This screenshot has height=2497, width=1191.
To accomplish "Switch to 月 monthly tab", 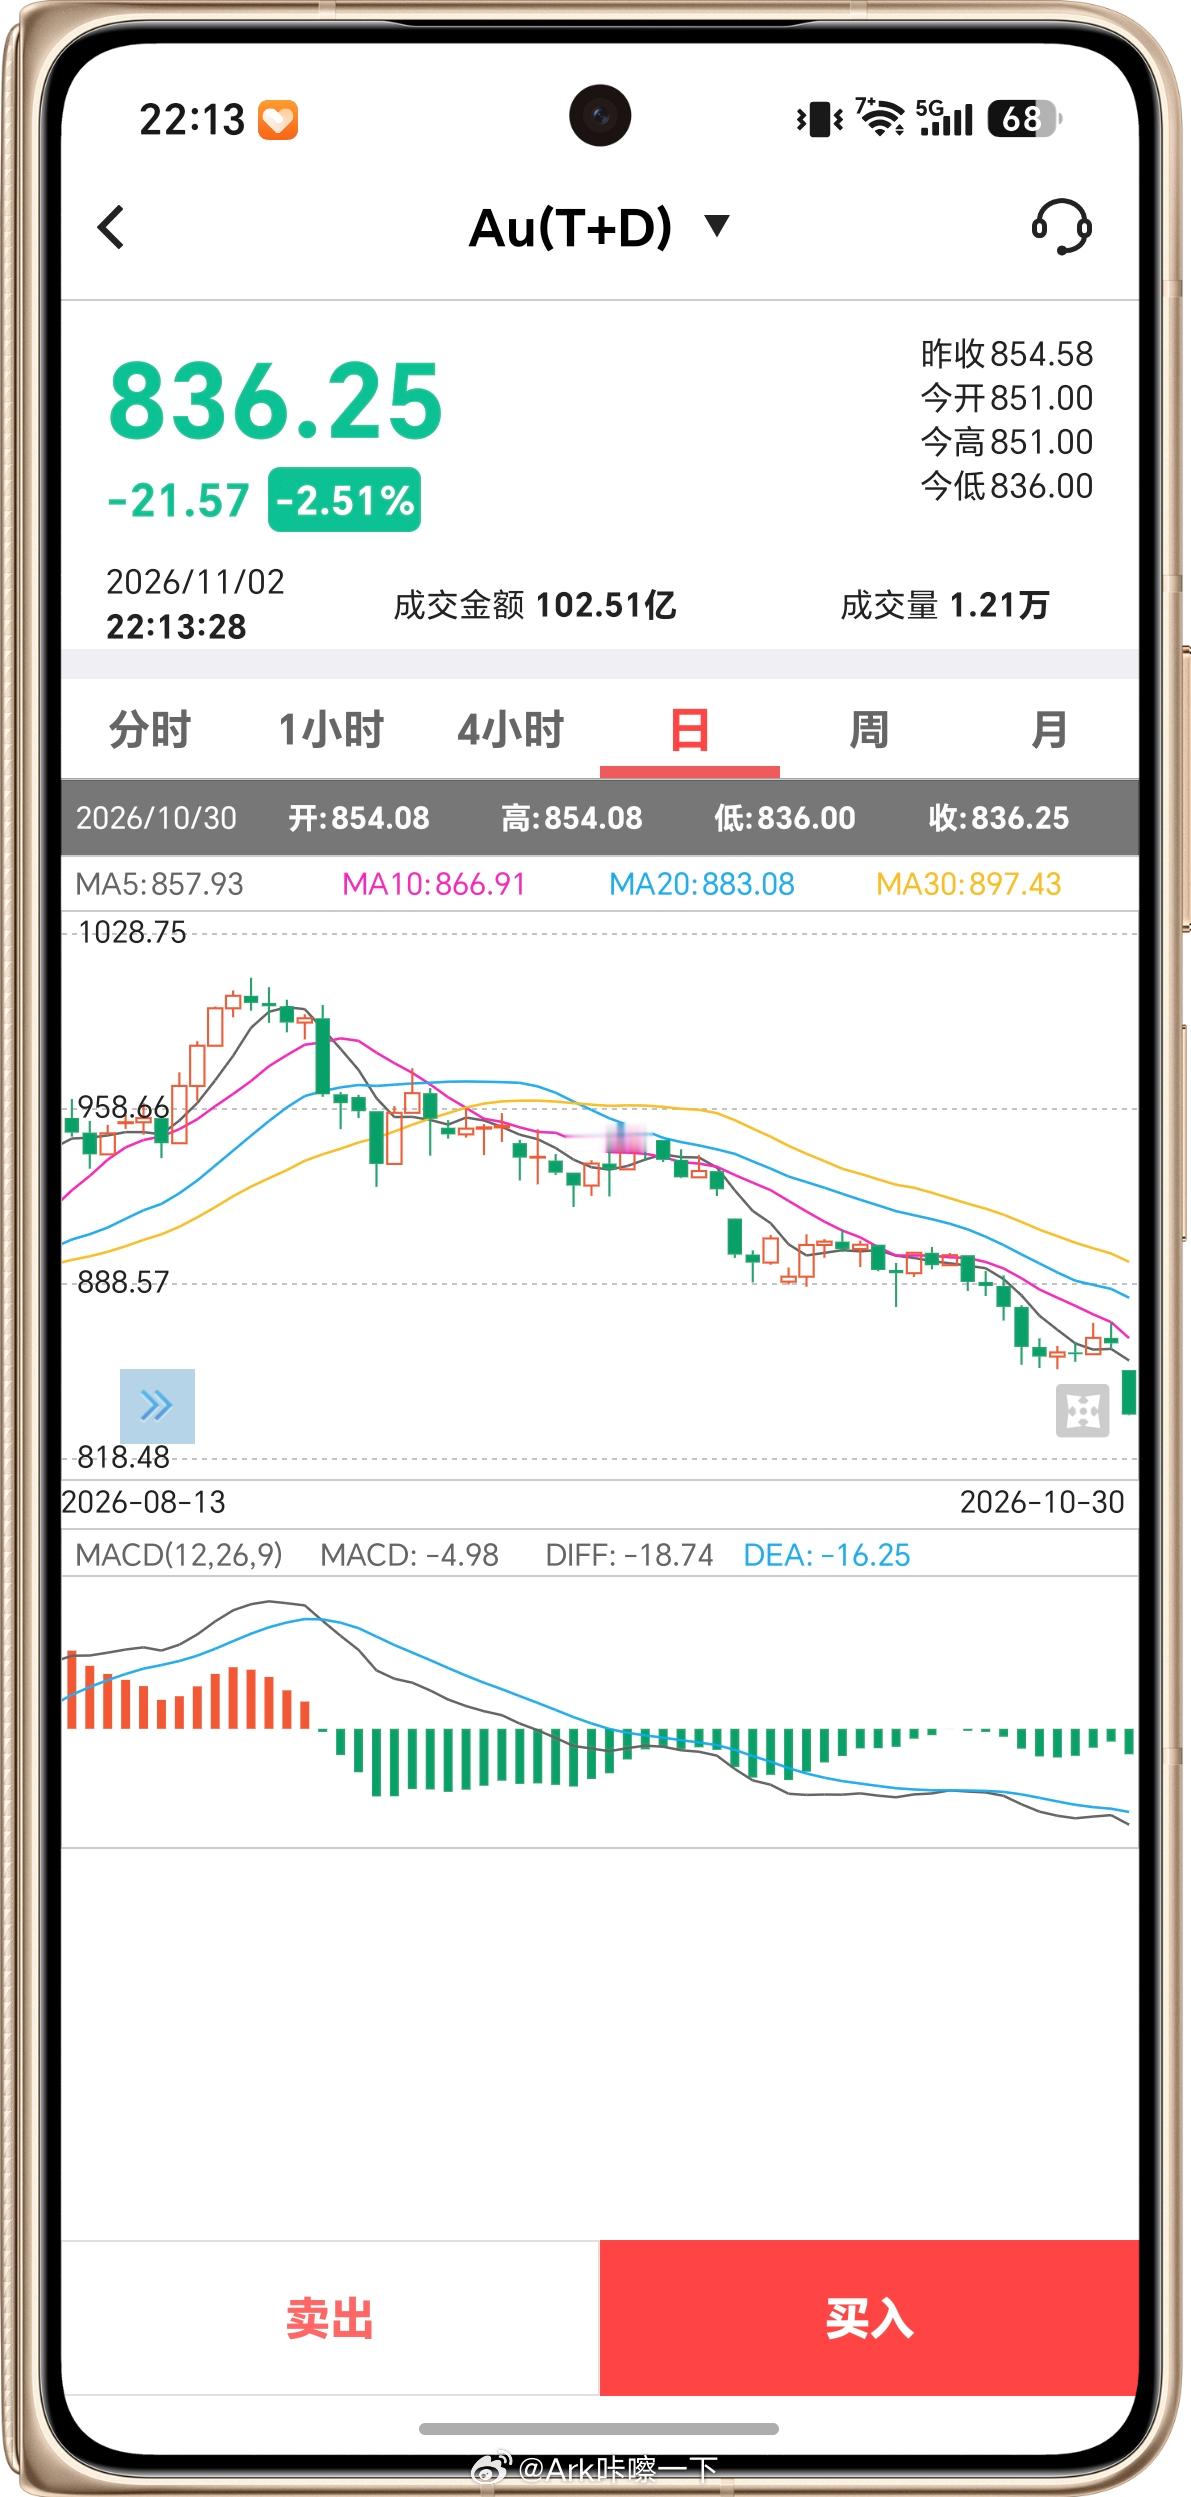I will [x=1049, y=729].
